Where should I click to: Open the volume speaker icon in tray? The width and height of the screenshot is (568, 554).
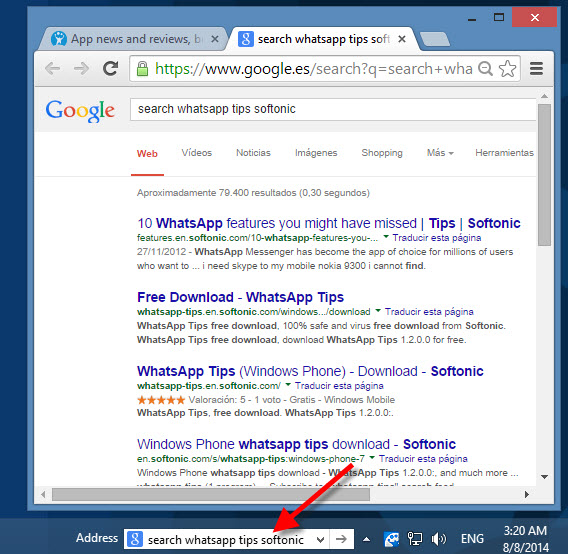[438, 539]
